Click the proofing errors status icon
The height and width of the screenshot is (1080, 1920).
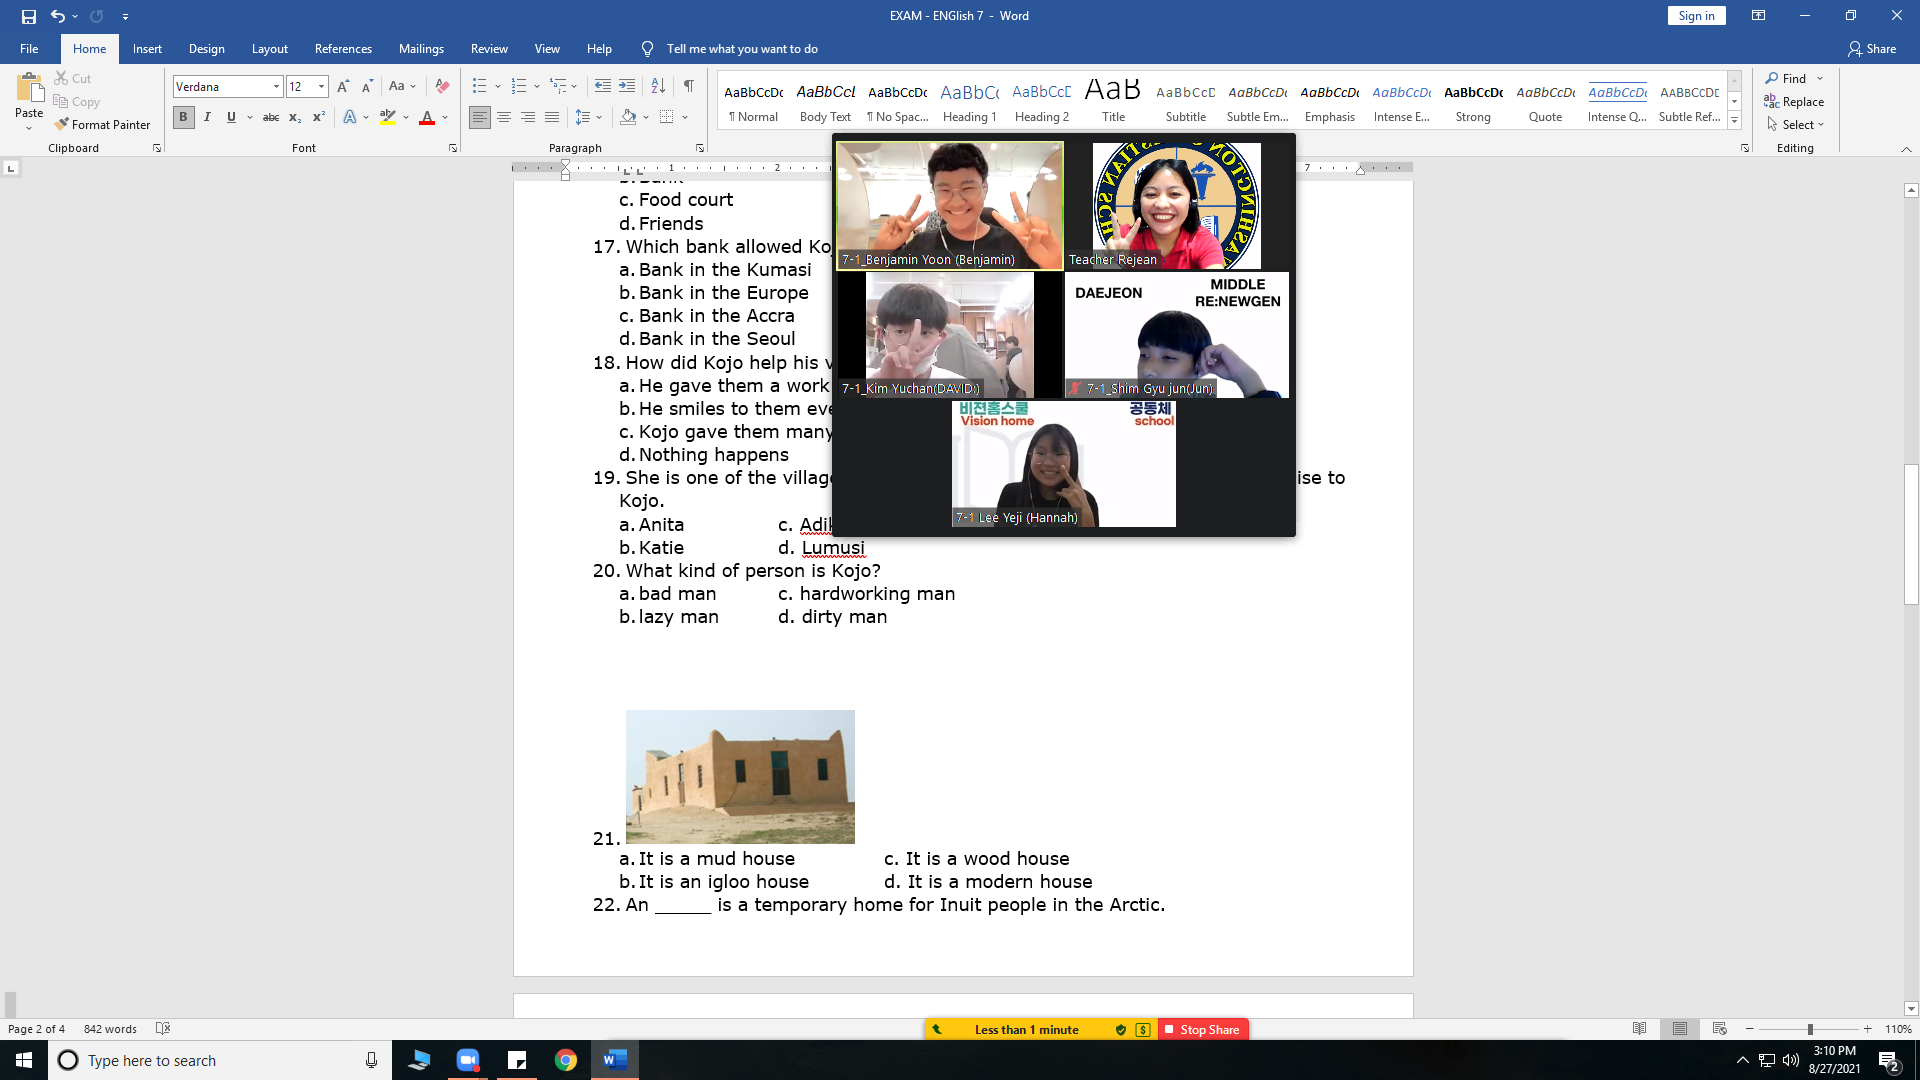tap(163, 1029)
